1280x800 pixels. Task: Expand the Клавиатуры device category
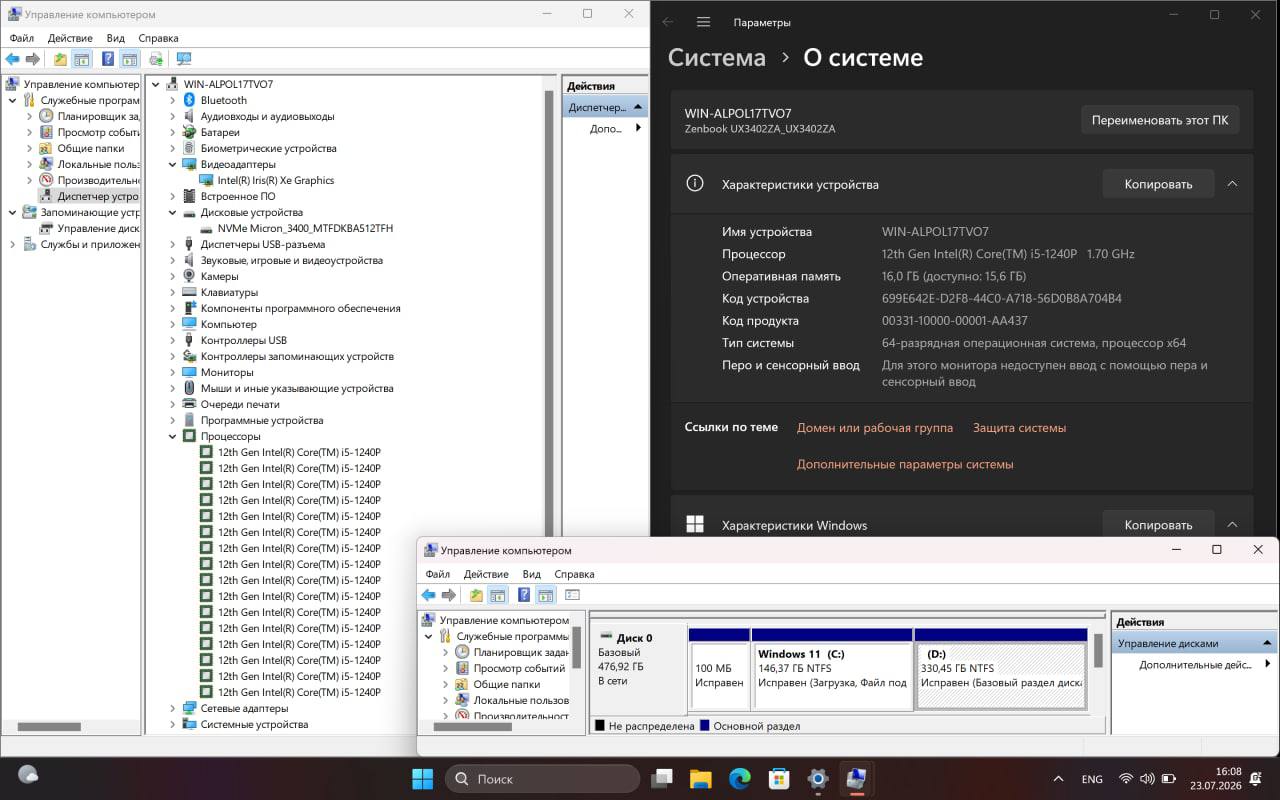click(173, 292)
